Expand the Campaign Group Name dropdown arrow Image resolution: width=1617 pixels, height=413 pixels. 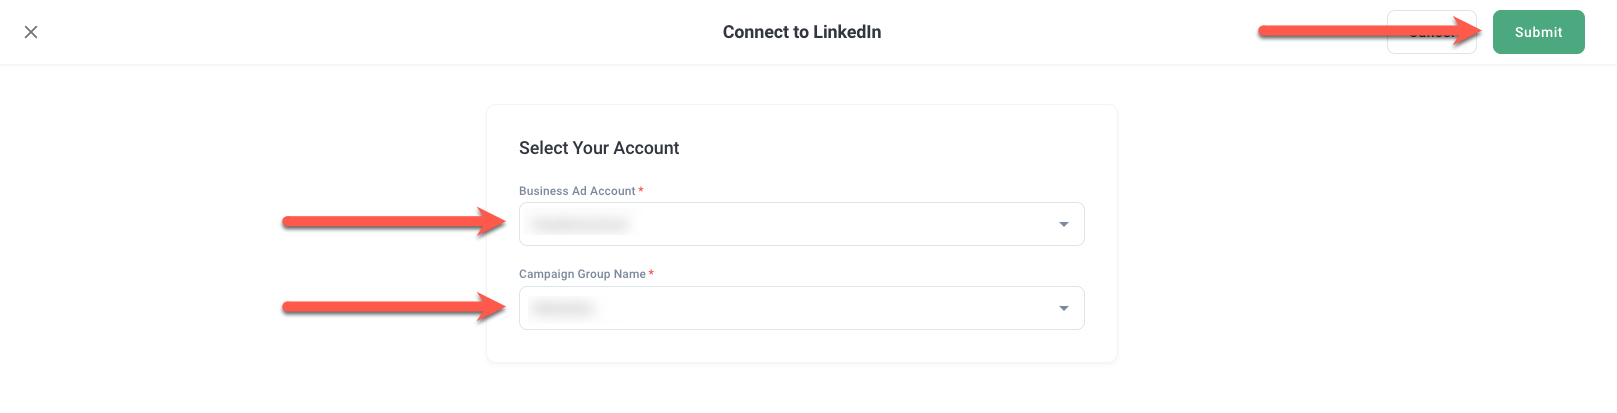(x=1064, y=308)
